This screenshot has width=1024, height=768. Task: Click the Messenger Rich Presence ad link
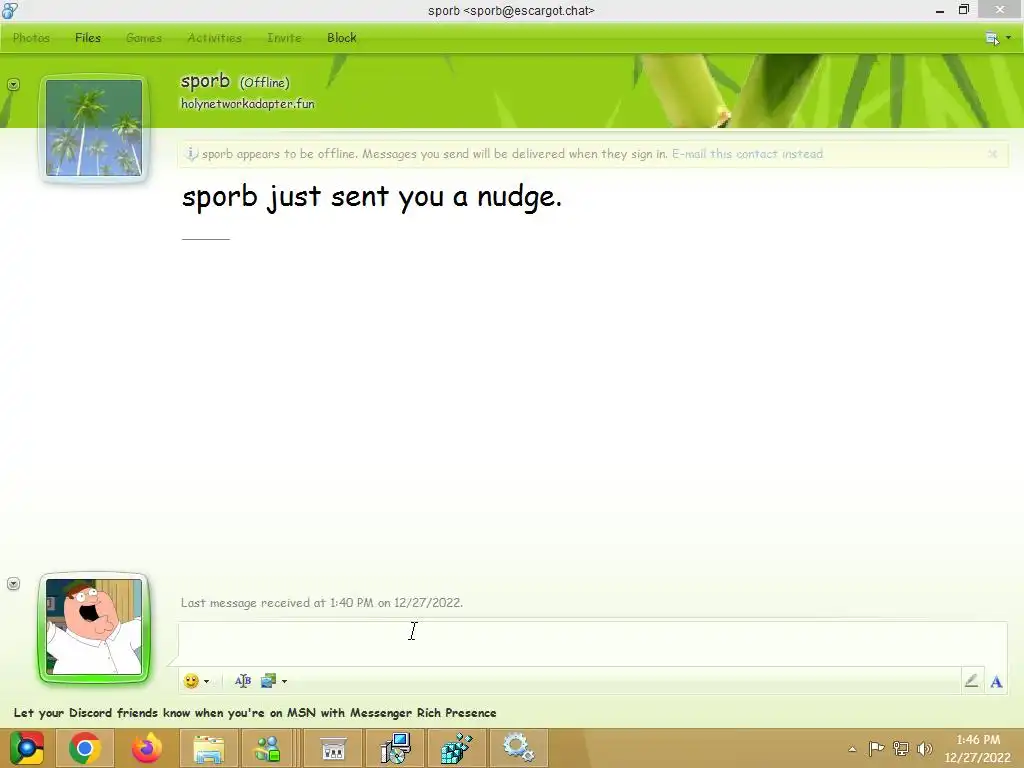[x=255, y=712]
